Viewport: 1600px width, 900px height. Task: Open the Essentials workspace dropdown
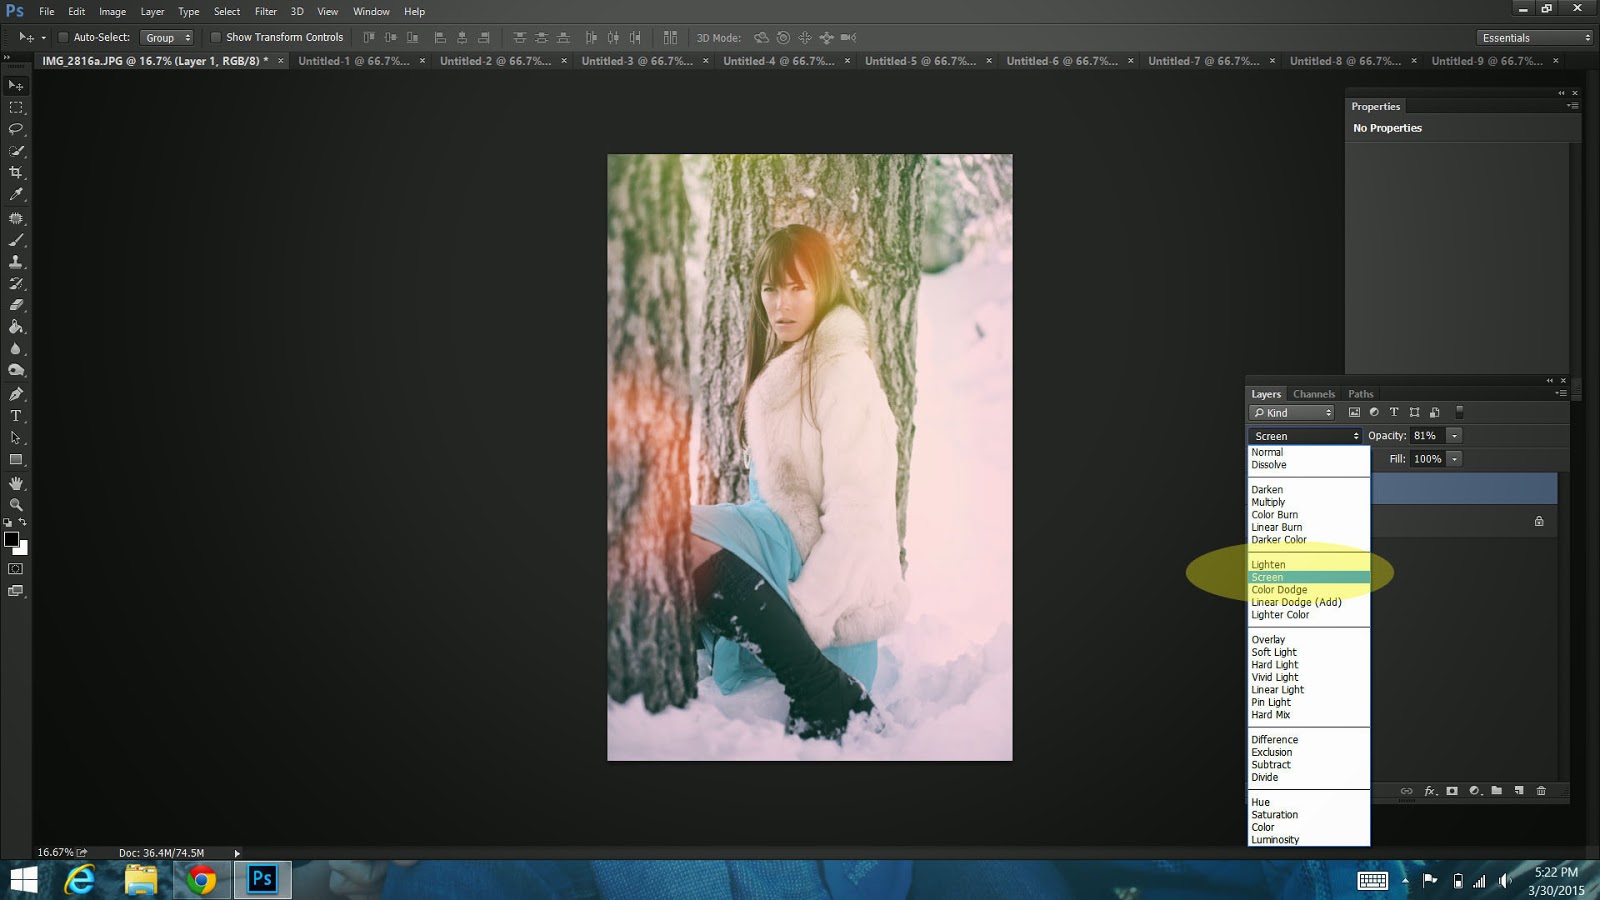click(x=1534, y=38)
